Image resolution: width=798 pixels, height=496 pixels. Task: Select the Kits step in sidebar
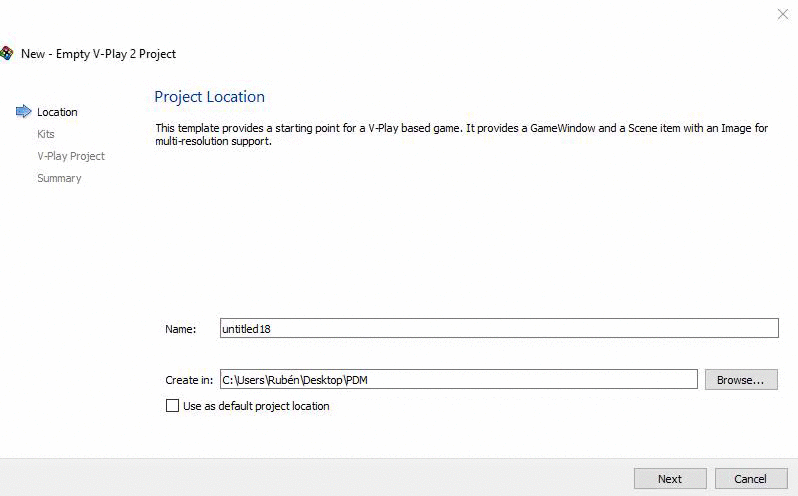tap(46, 134)
